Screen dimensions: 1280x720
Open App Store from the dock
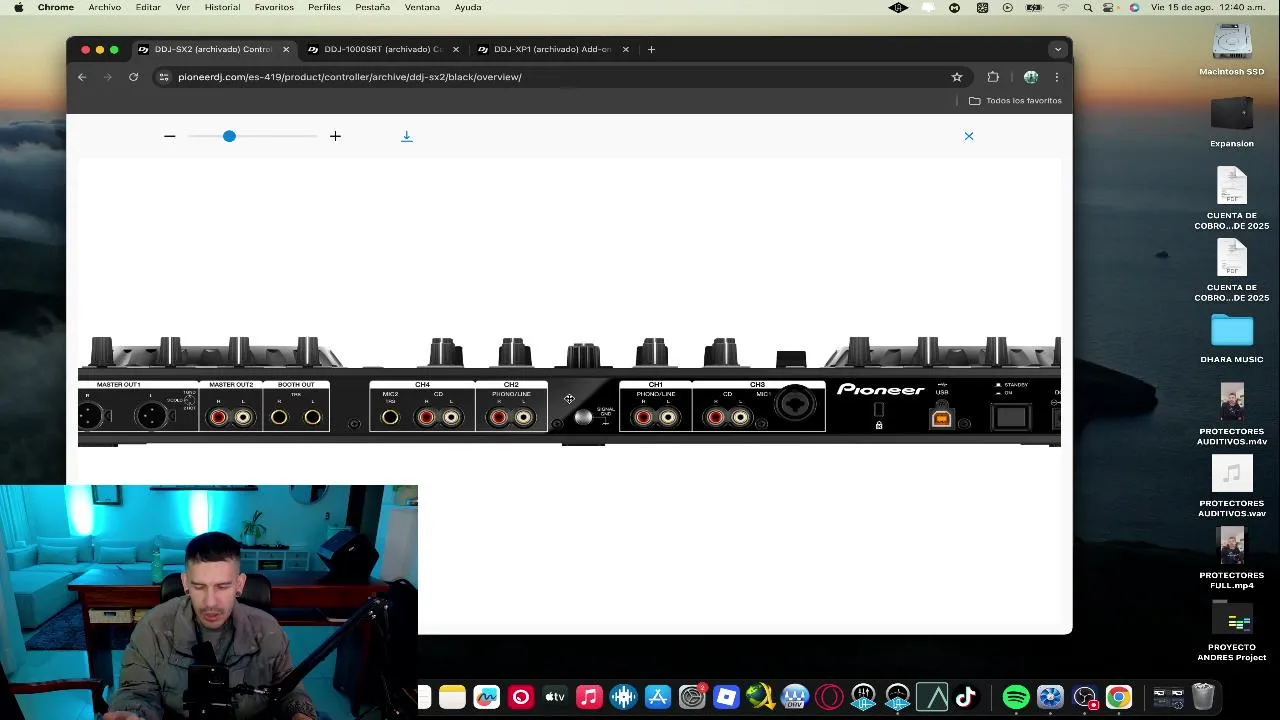click(658, 697)
